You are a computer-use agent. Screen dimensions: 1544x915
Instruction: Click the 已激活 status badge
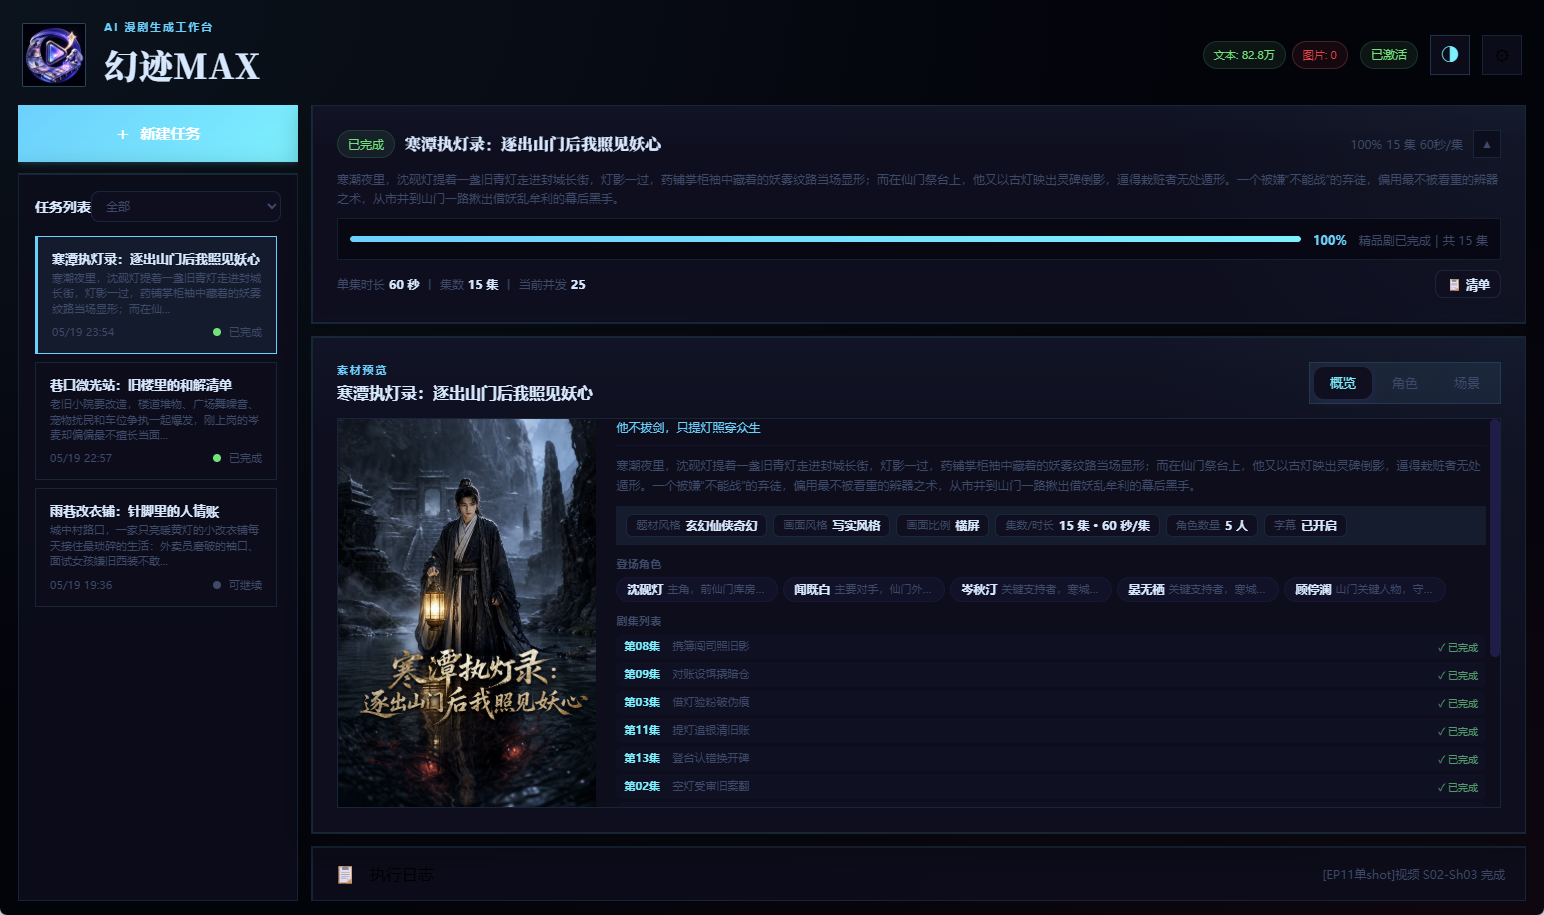(1389, 55)
